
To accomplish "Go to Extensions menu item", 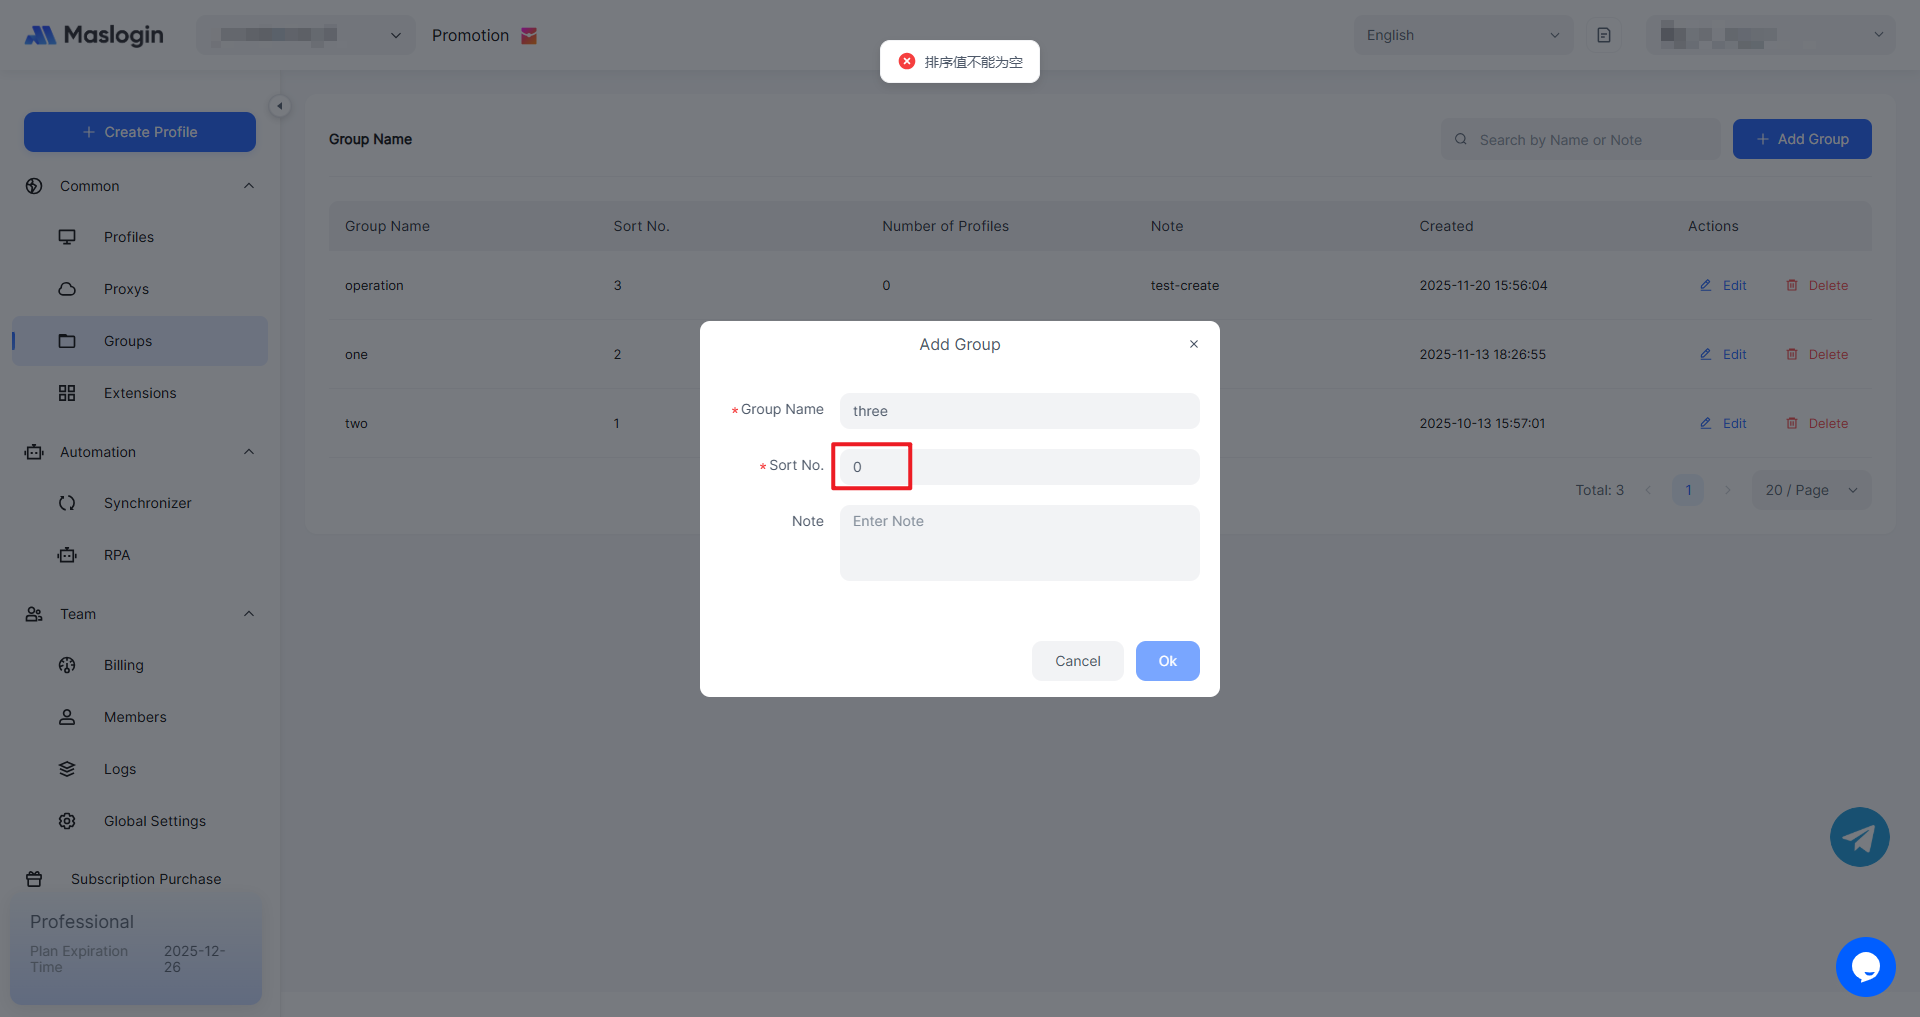I will point(140,393).
